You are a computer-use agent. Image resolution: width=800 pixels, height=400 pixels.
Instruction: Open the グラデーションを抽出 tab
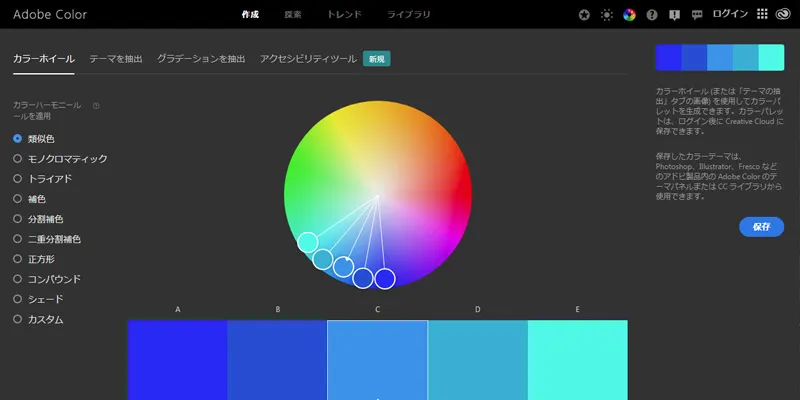(x=200, y=59)
